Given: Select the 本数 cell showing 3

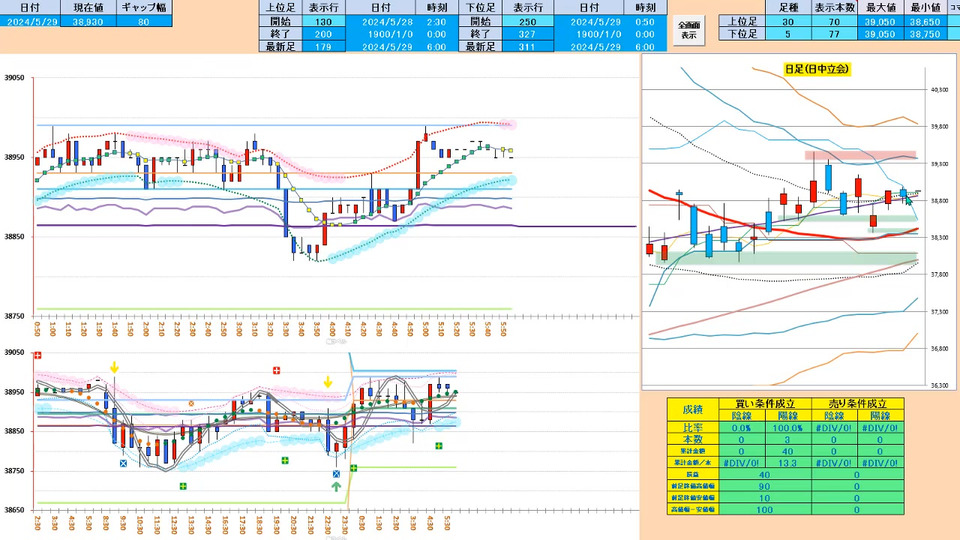Looking at the screenshot, I should [787, 440].
